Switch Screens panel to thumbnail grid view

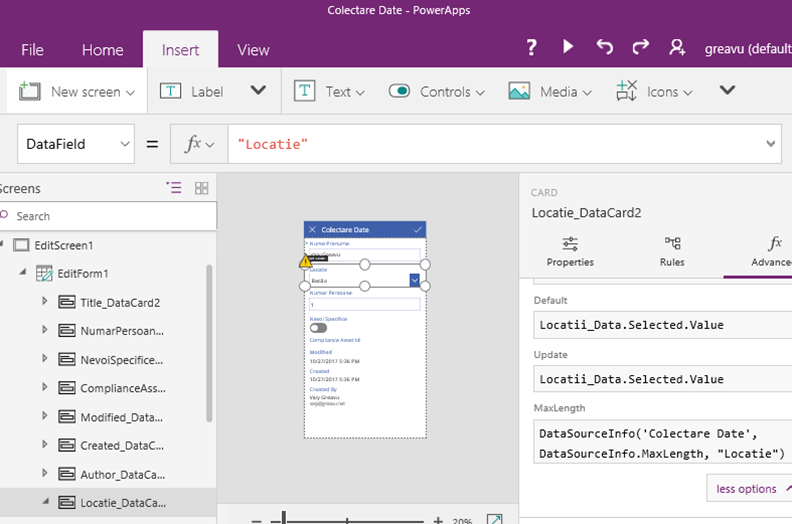pyautogui.click(x=201, y=188)
